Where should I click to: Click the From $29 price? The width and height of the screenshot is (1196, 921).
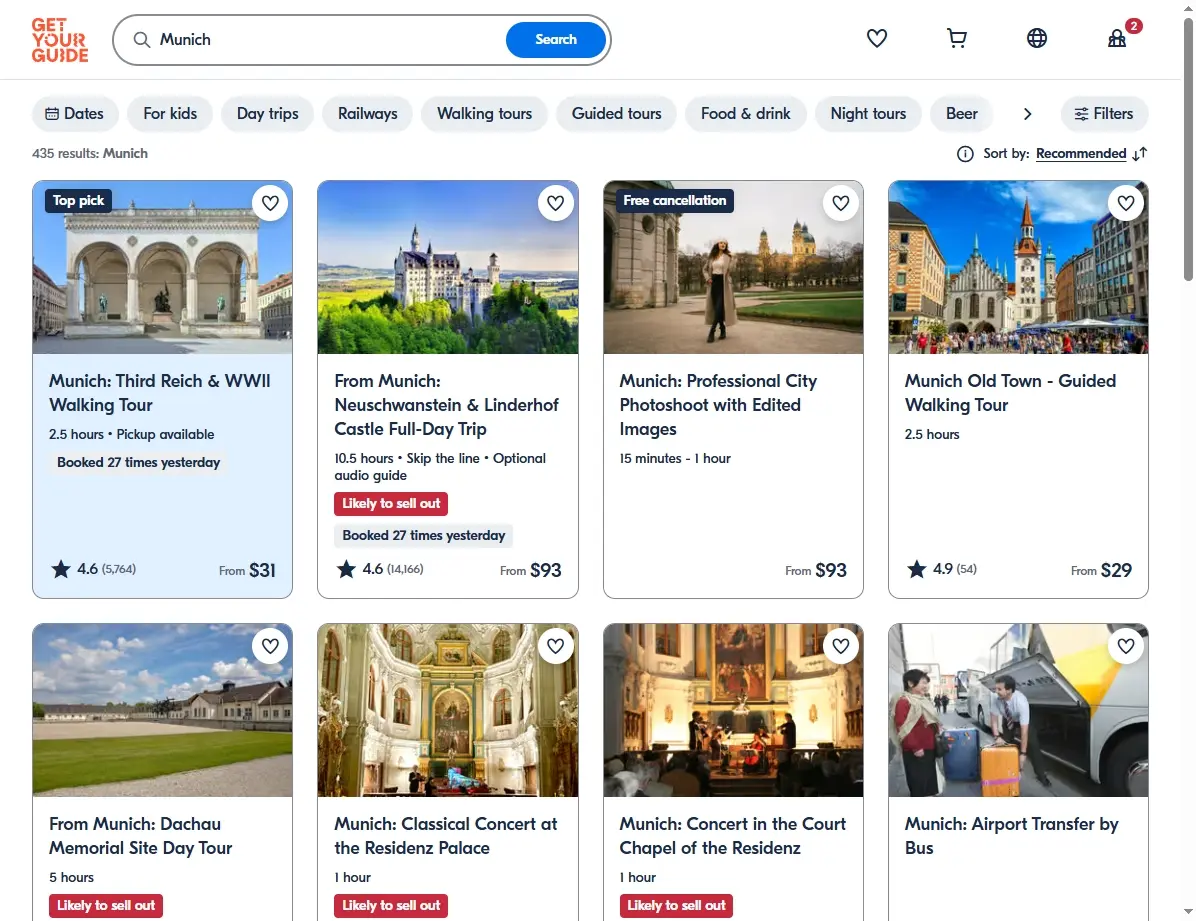1101,570
